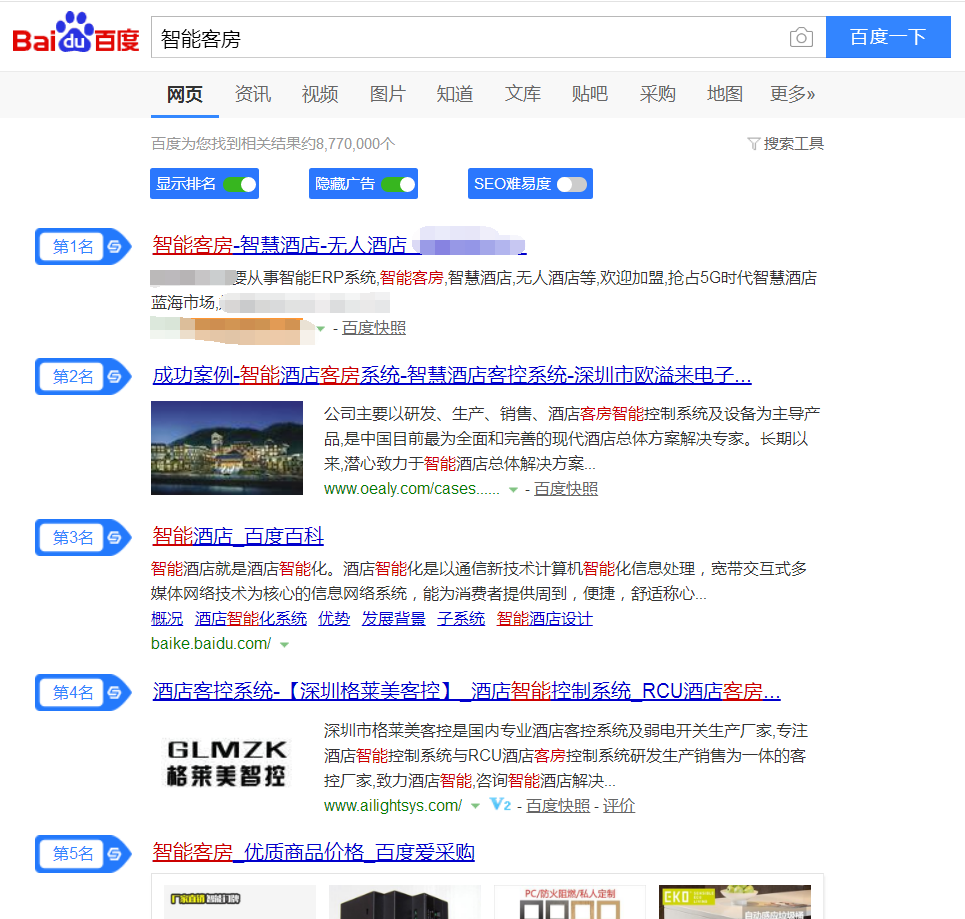Click the baike.baidu.com/ URL
Image resolution: width=965 pixels, height=919 pixels.
point(211,644)
